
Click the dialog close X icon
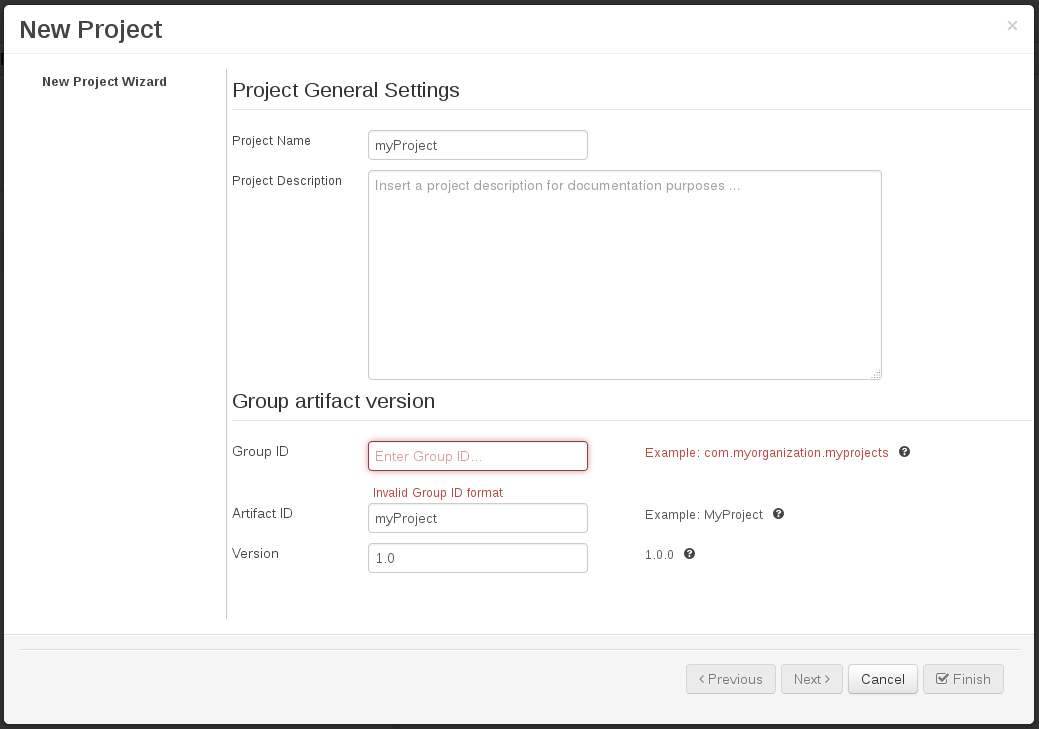pos(1012,25)
